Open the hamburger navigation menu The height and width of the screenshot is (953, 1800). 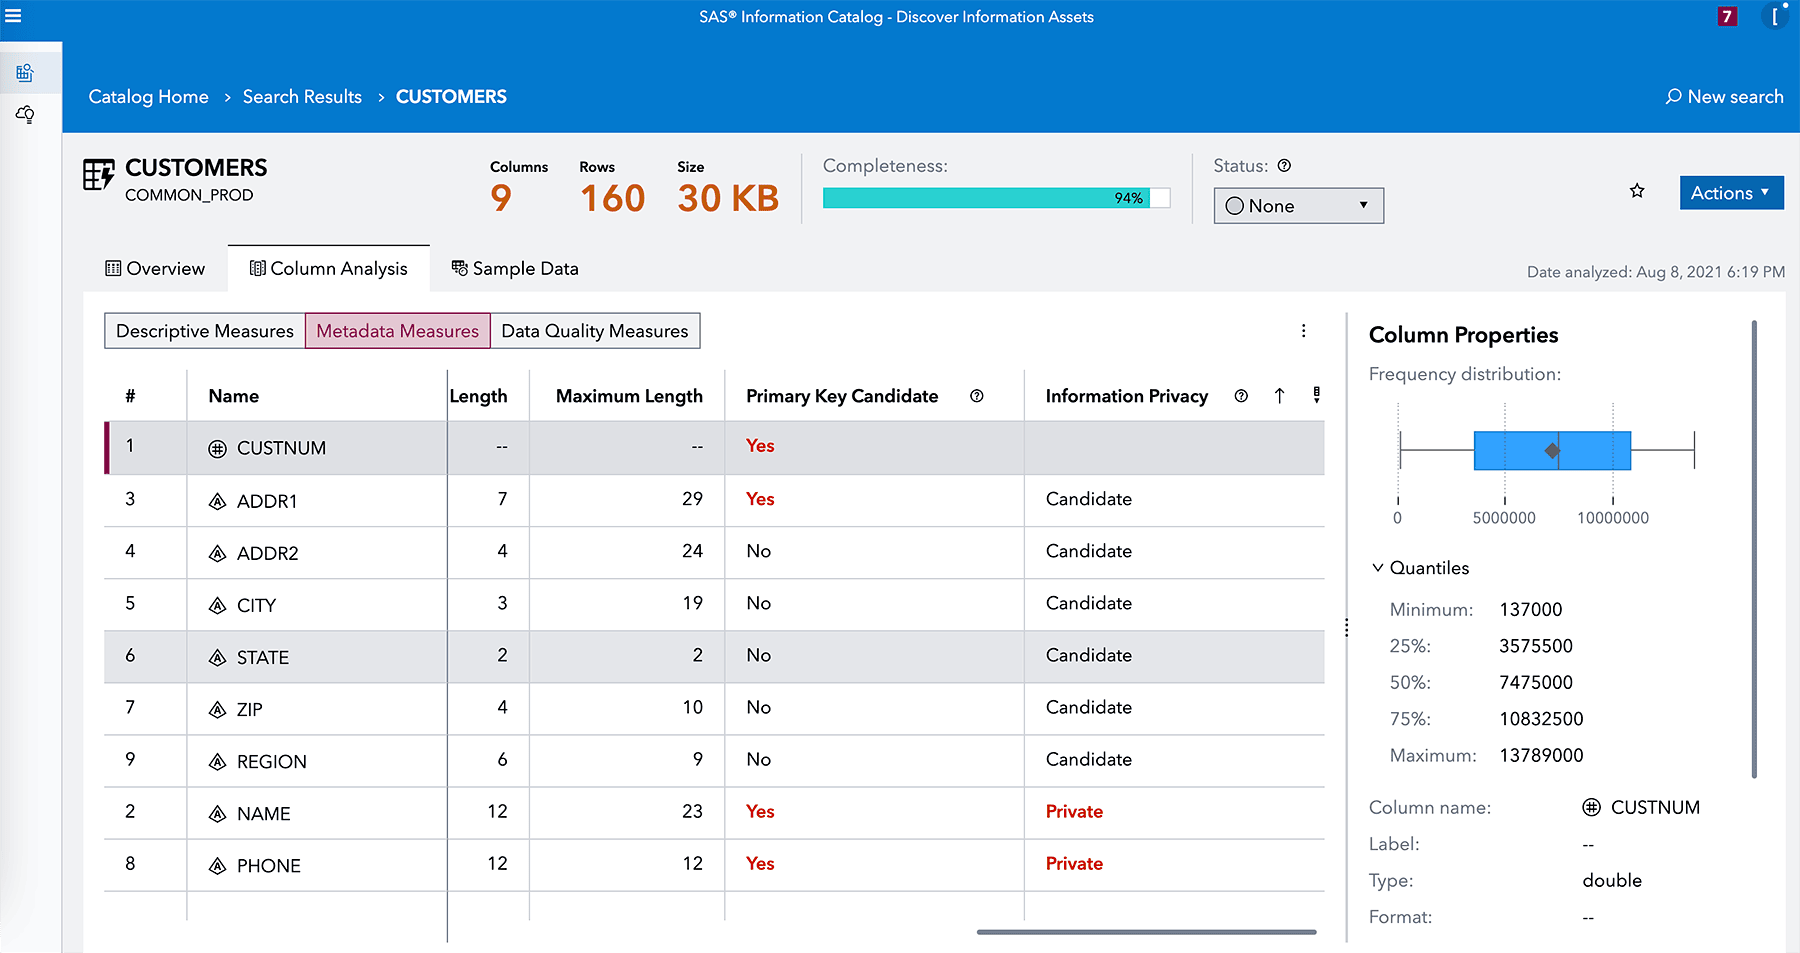point(13,16)
